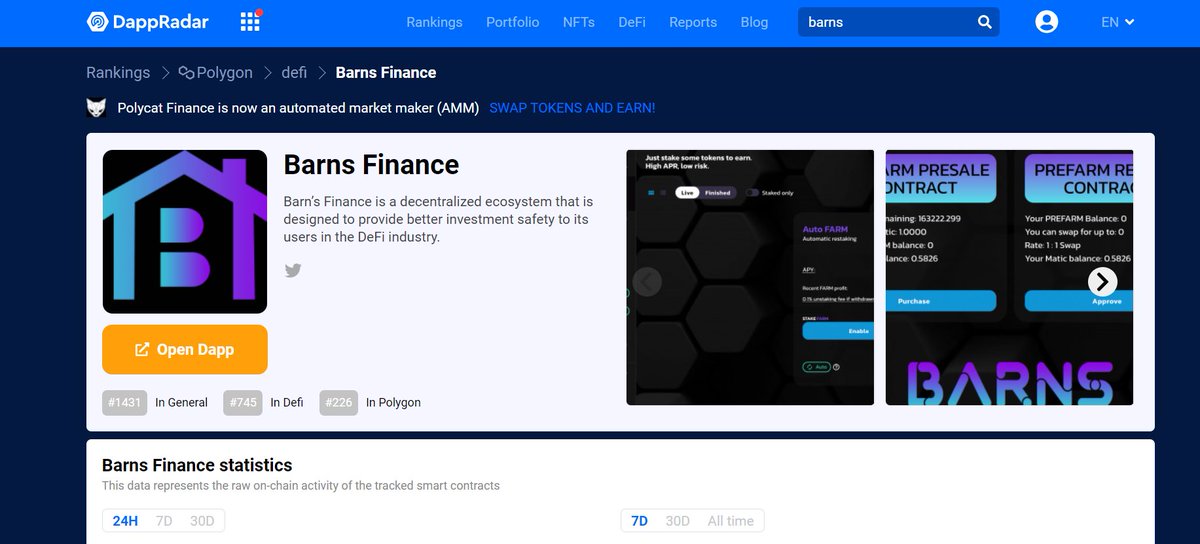Image resolution: width=1200 pixels, height=544 pixels.
Task: Open Barns Finance Twitter icon link
Action: (293, 270)
